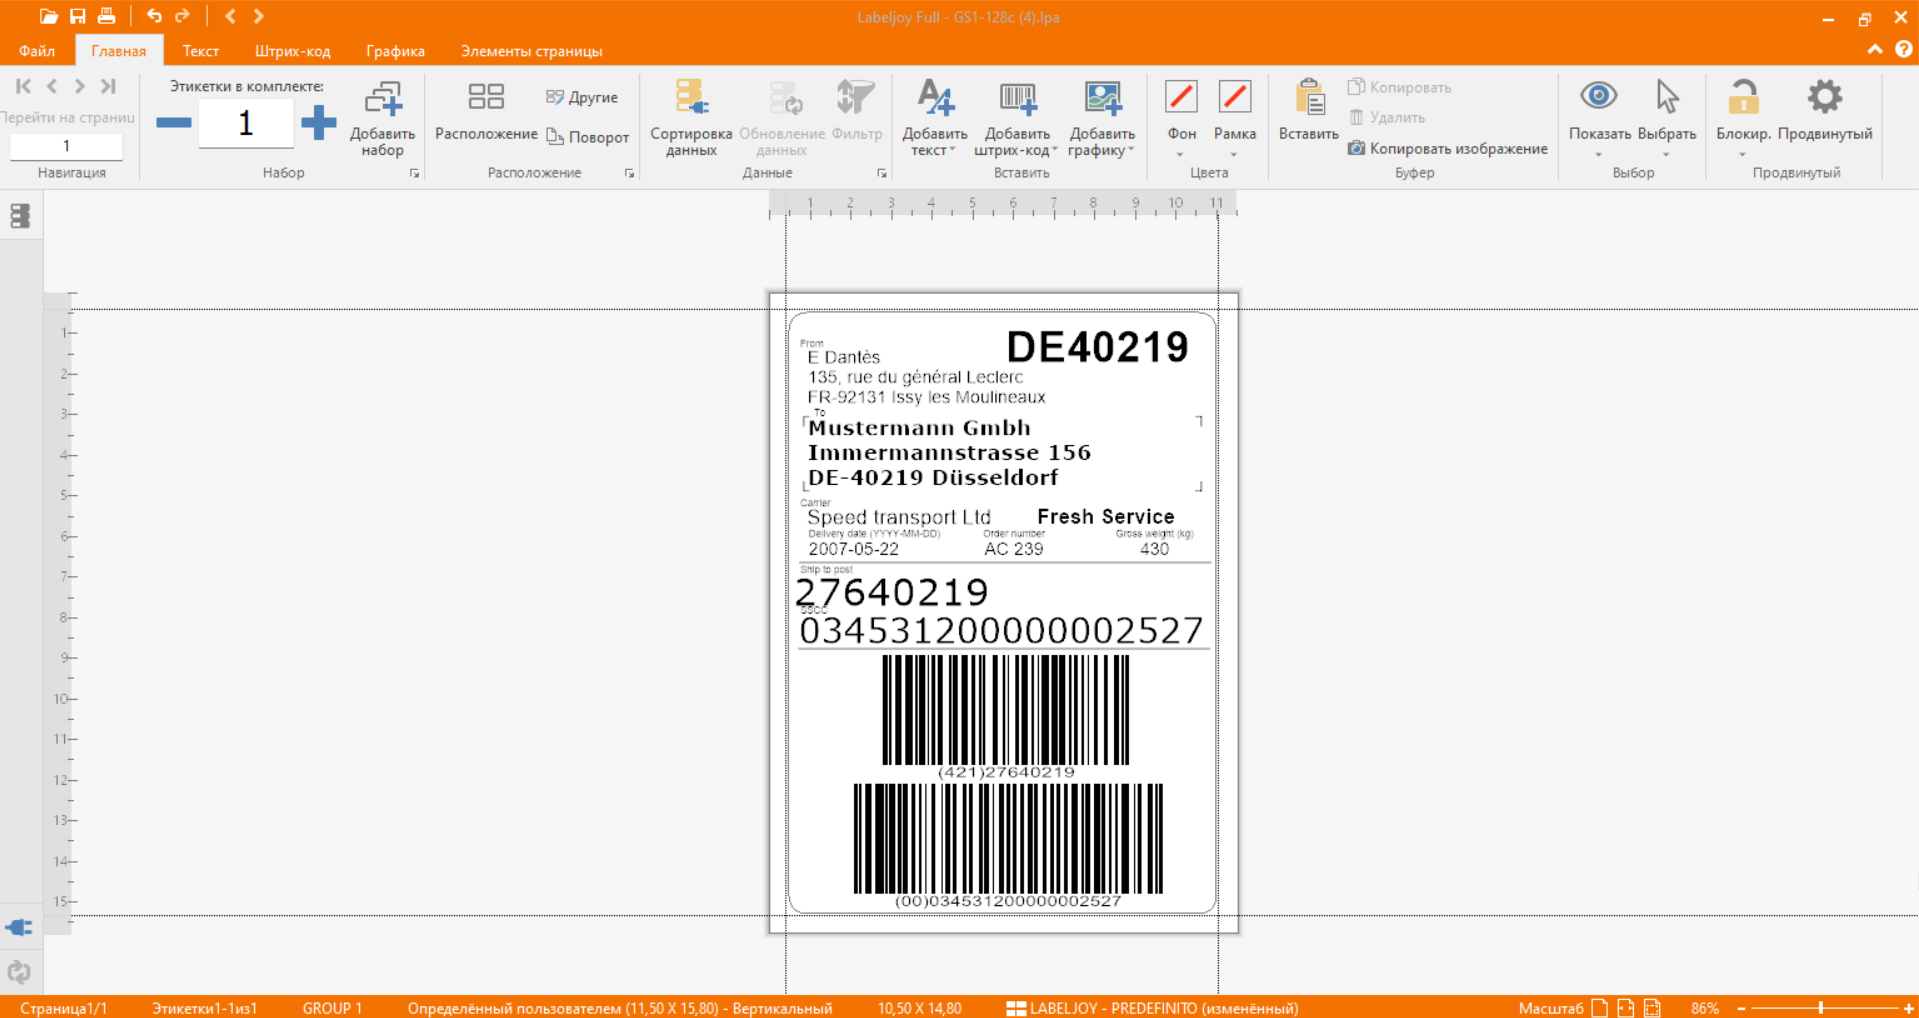Click second zoom page icon in status bar
Viewport: 1919px width, 1018px height.
coord(1626,1008)
